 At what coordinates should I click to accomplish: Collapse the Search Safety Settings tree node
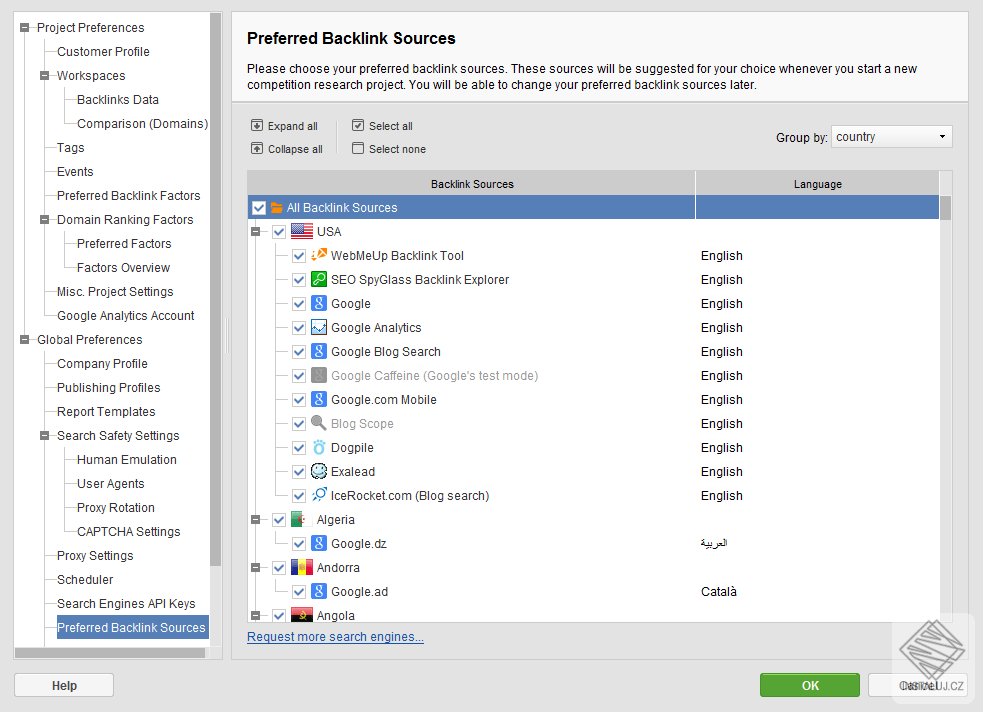[x=44, y=436]
